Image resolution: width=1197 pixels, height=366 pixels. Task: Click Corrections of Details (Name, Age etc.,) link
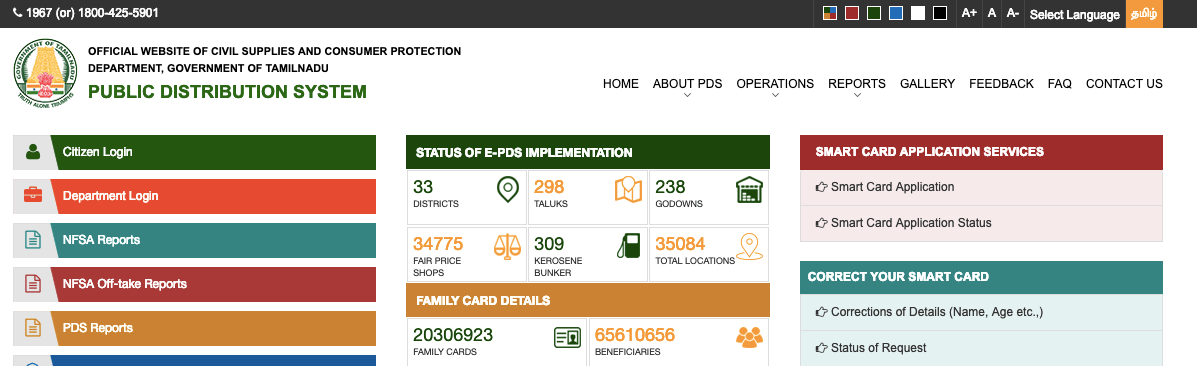pos(937,312)
